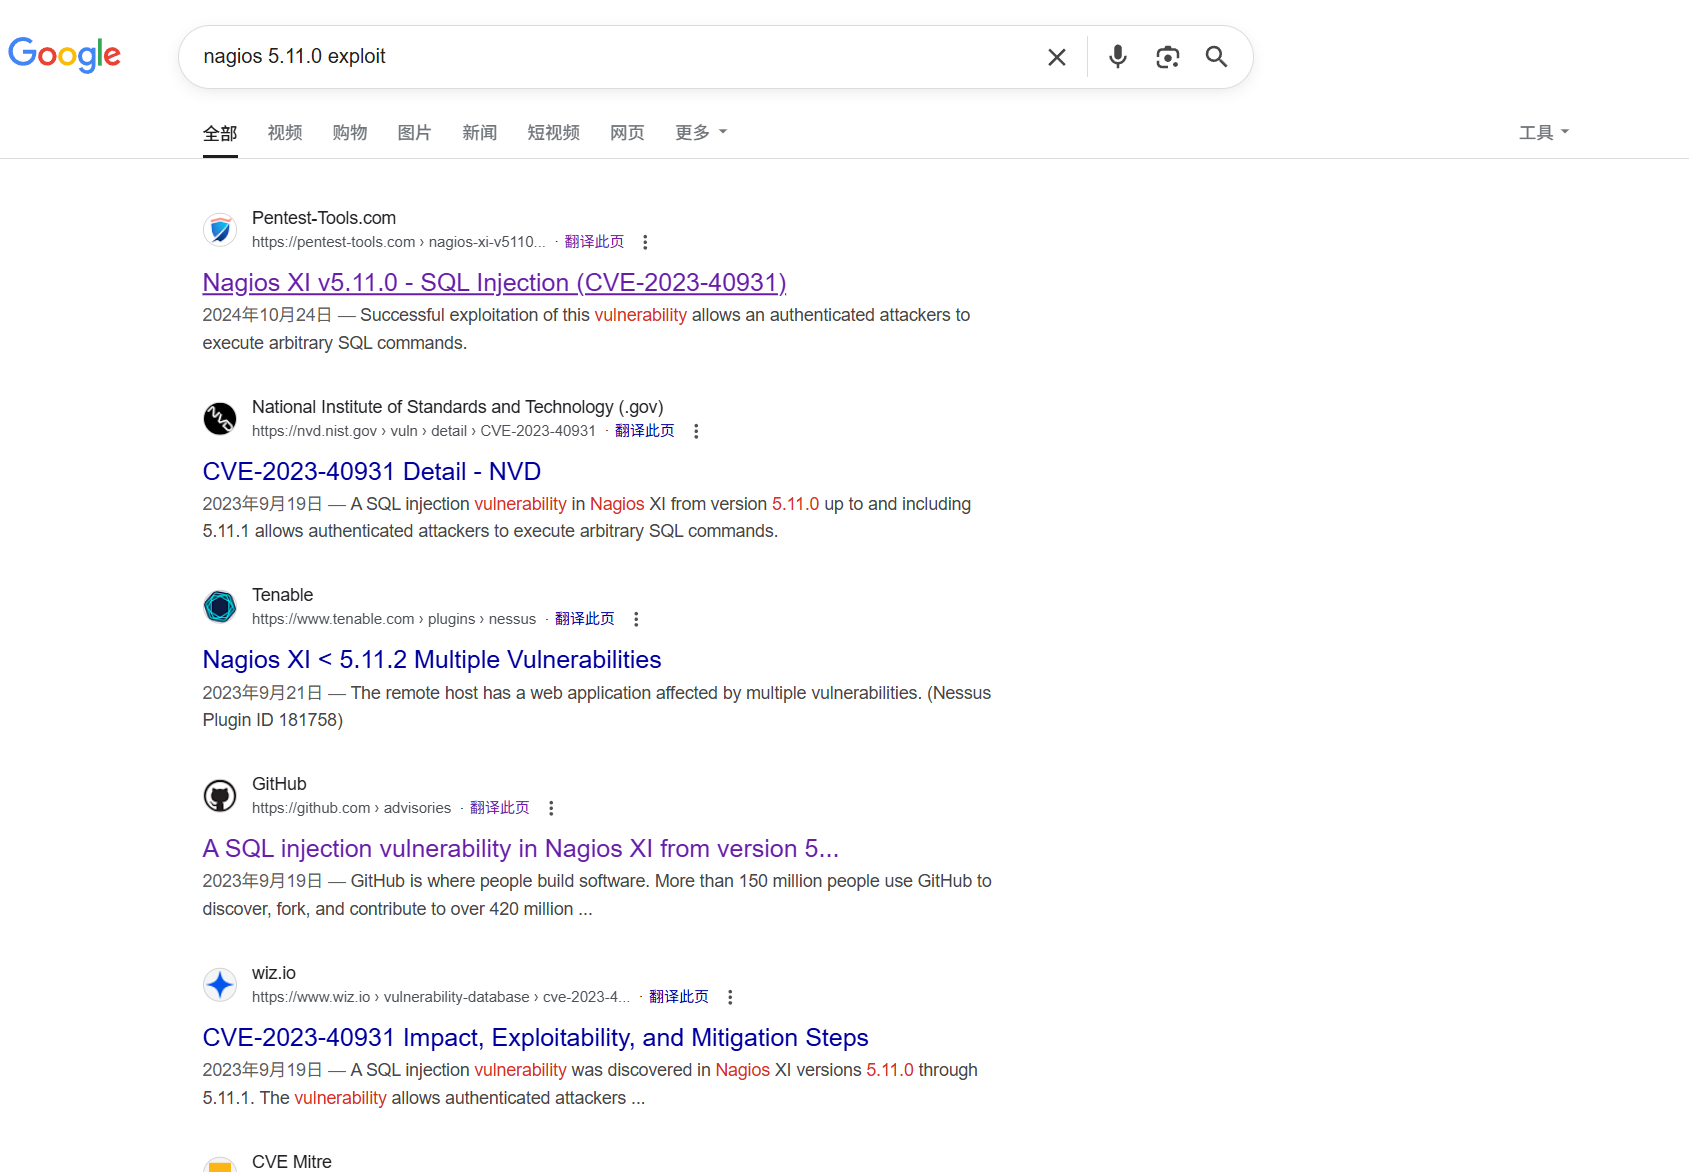
Task: Click the Pentest-Tools.com site name
Action: pyautogui.click(x=324, y=218)
